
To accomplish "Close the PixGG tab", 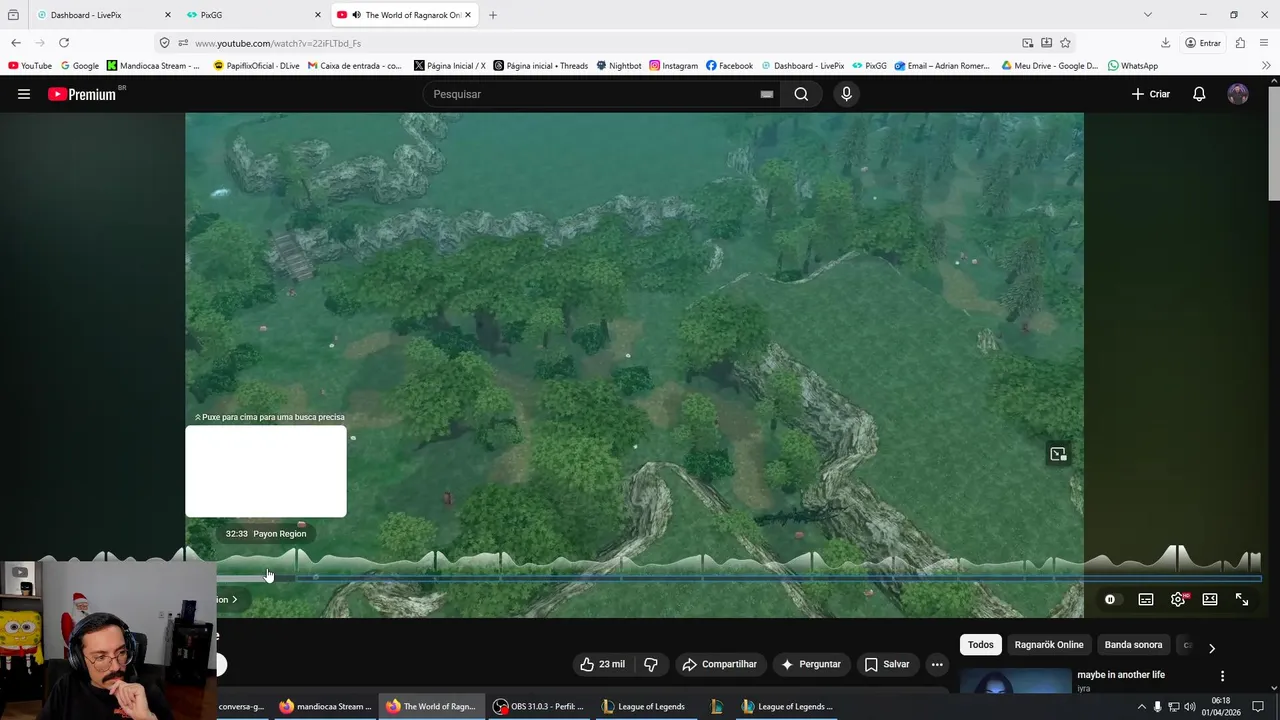I will (x=318, y=15).
